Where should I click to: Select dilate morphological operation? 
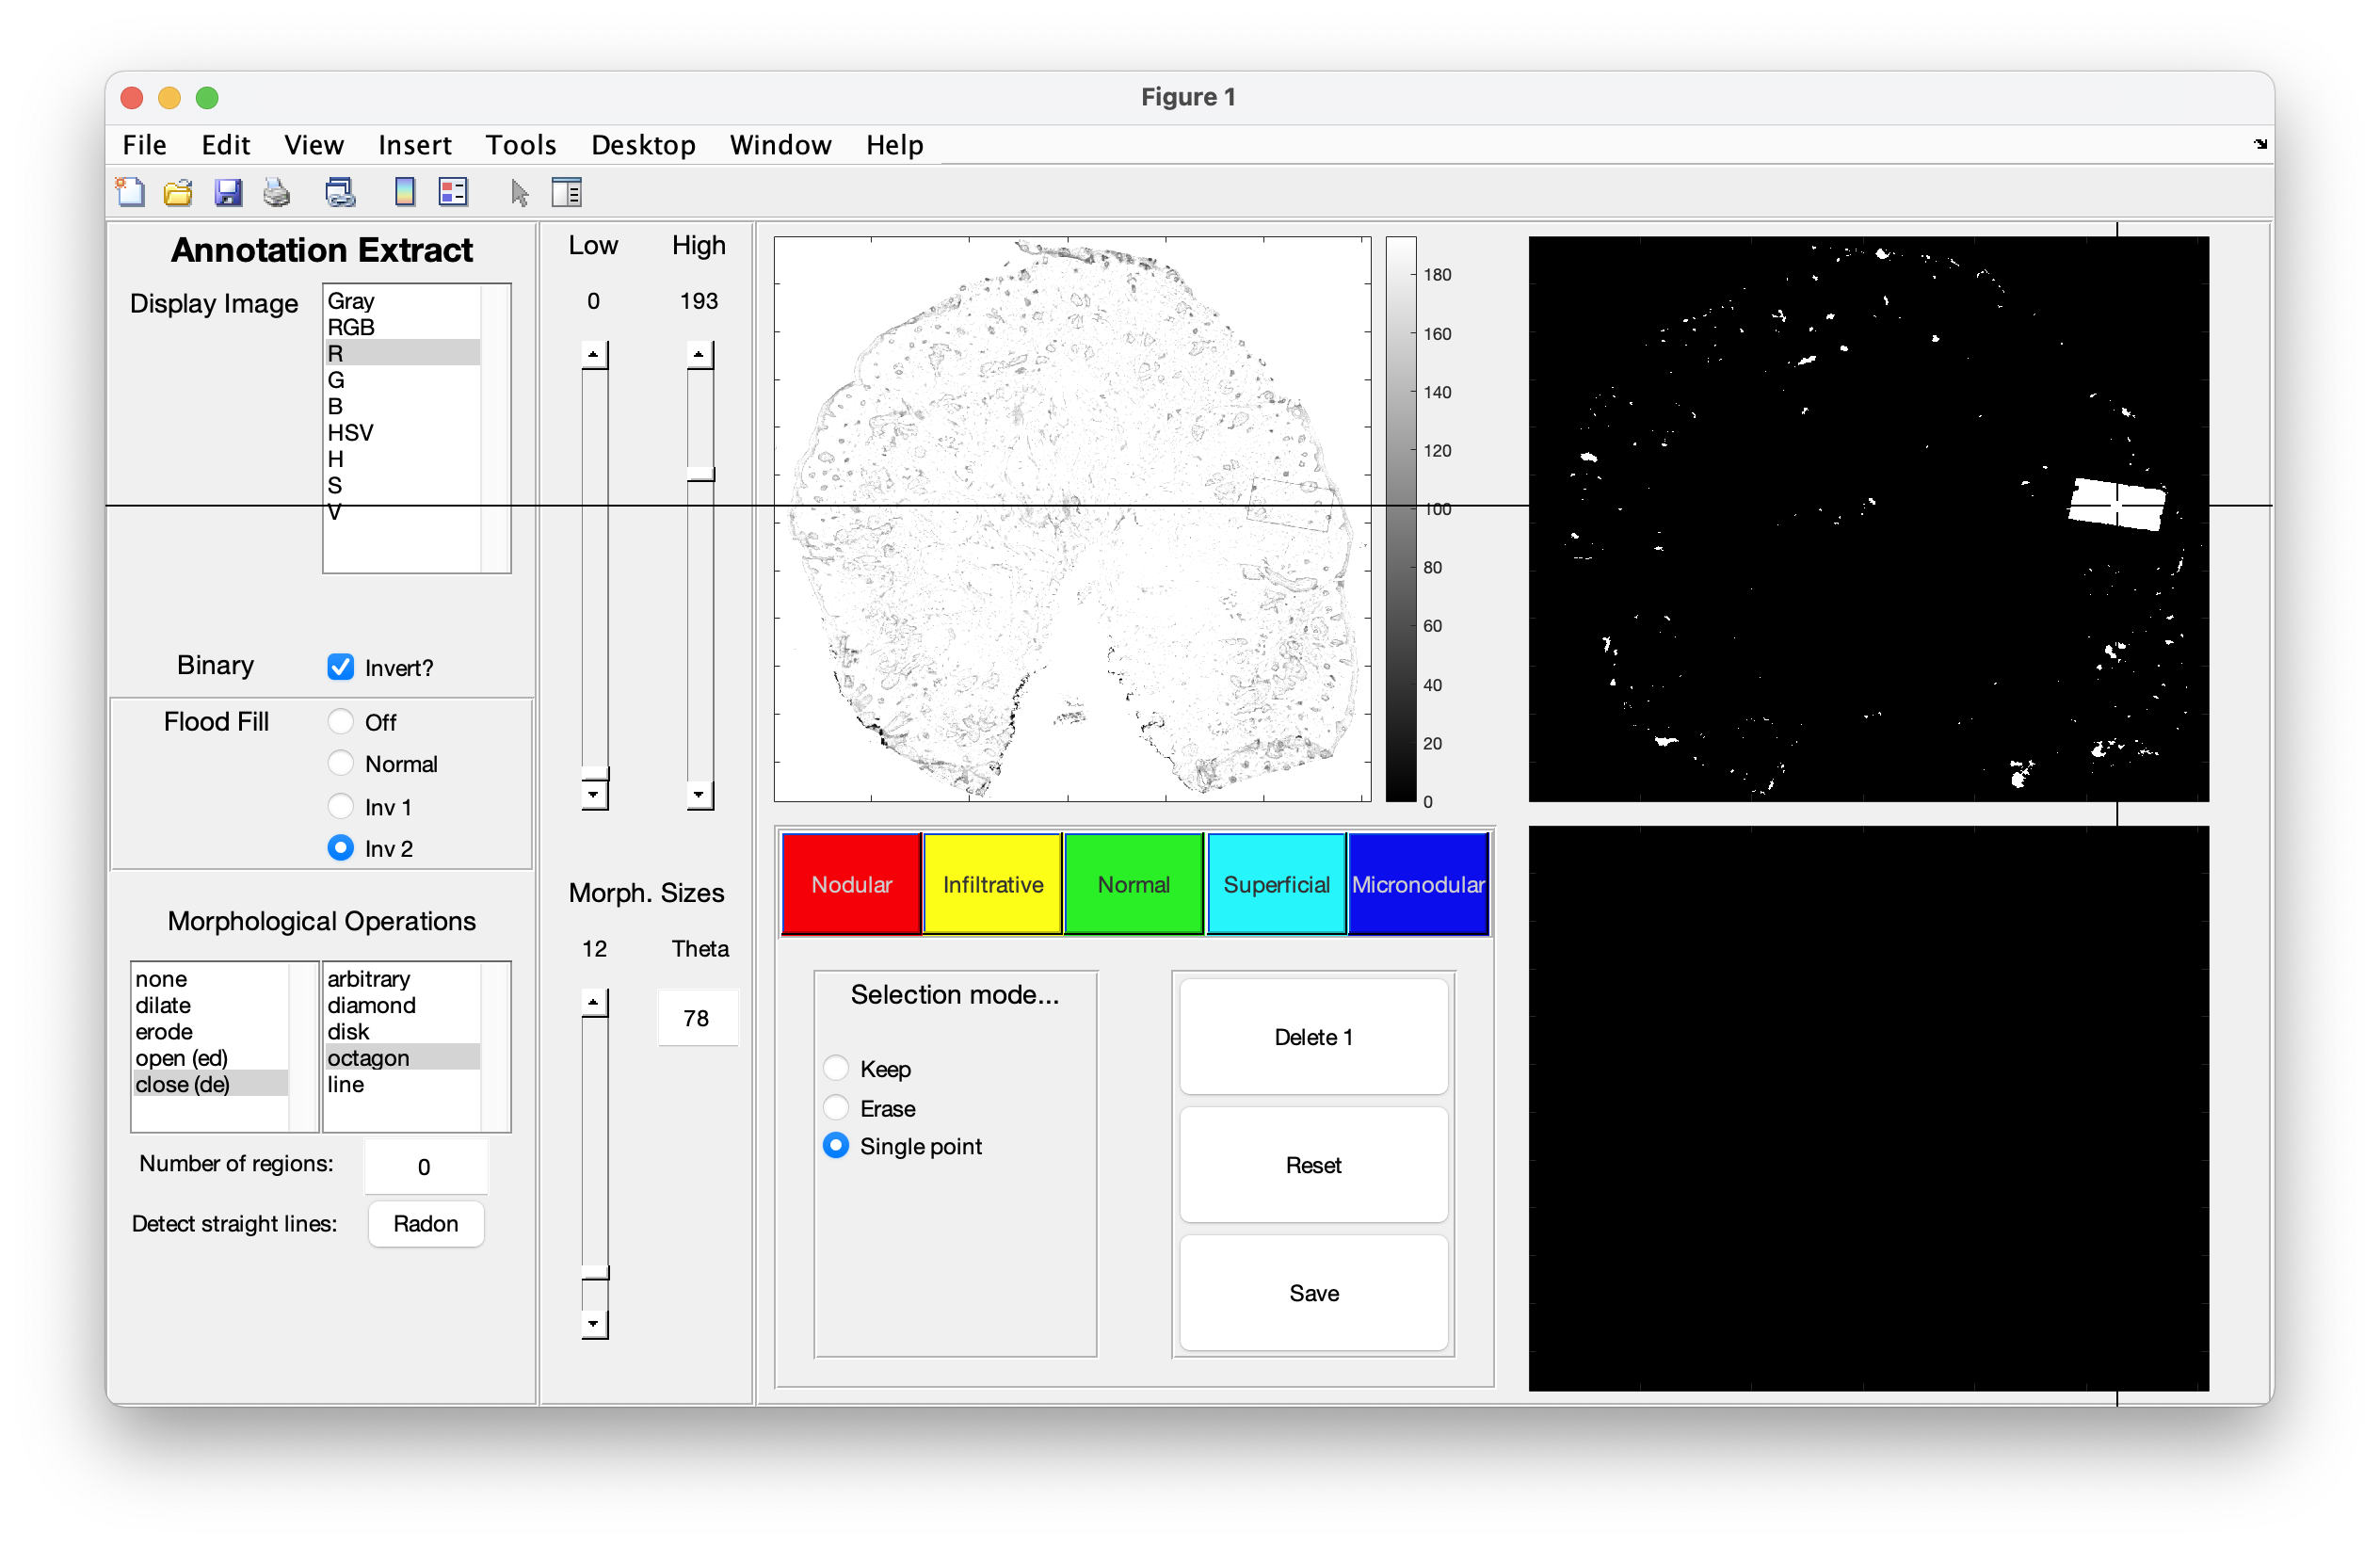[210, 1005]
